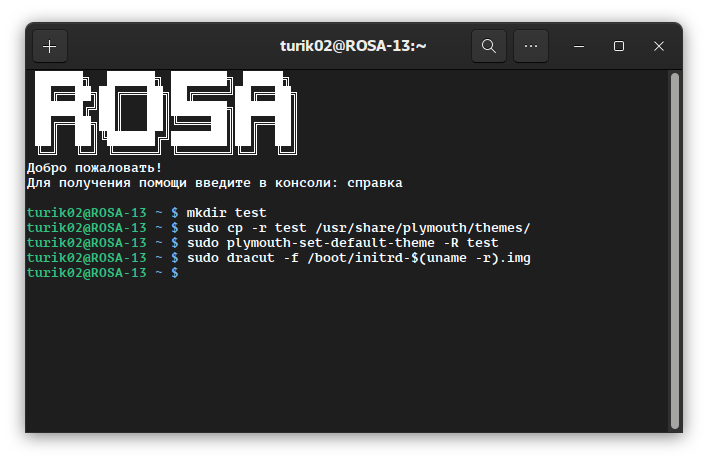Click the terminal vertical scrollbar
This screenshot has height=461, width=708.
coord(675,251)
